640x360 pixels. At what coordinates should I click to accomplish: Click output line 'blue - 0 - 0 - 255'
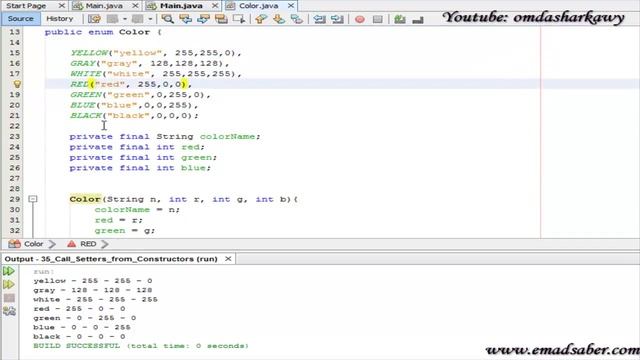(82, 327)
